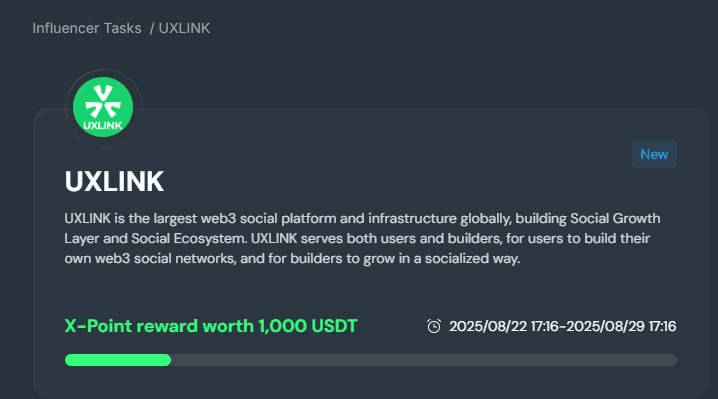Click the right end of the green progress fill
The width and height of the screenshot is (718, 399).
169,360
